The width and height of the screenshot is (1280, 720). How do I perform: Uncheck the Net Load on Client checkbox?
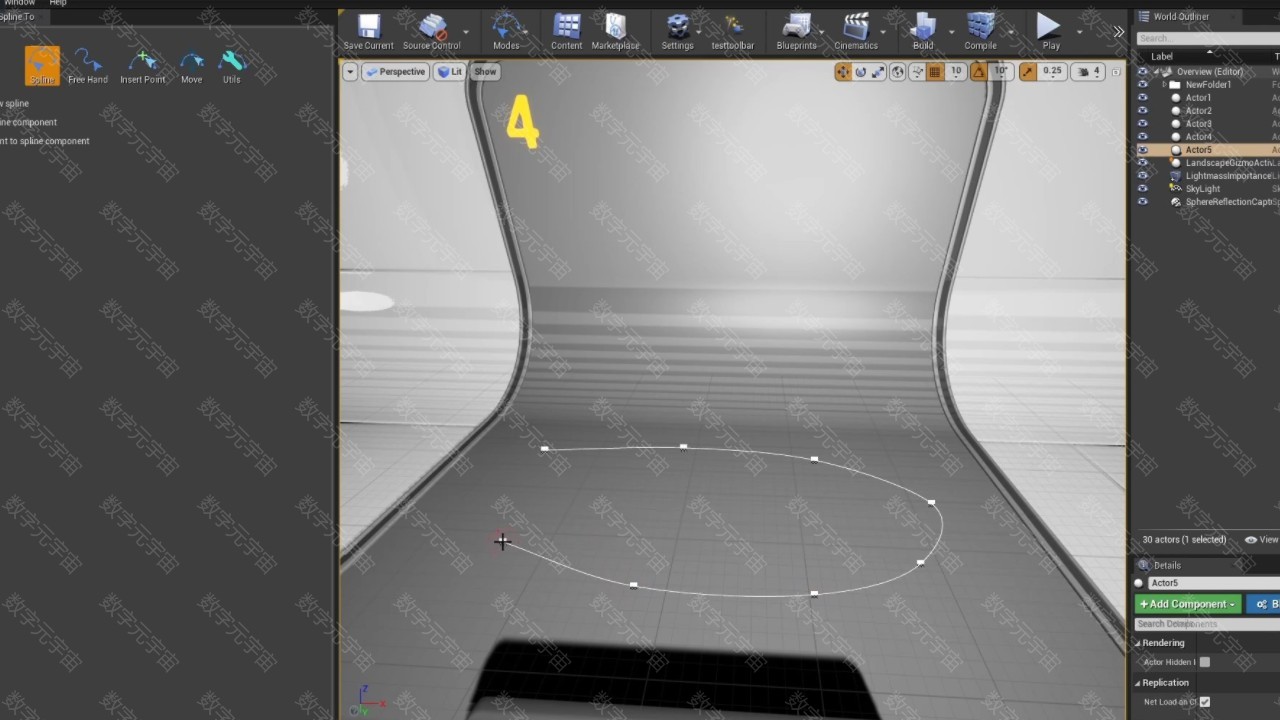(x=1205, y=702)
